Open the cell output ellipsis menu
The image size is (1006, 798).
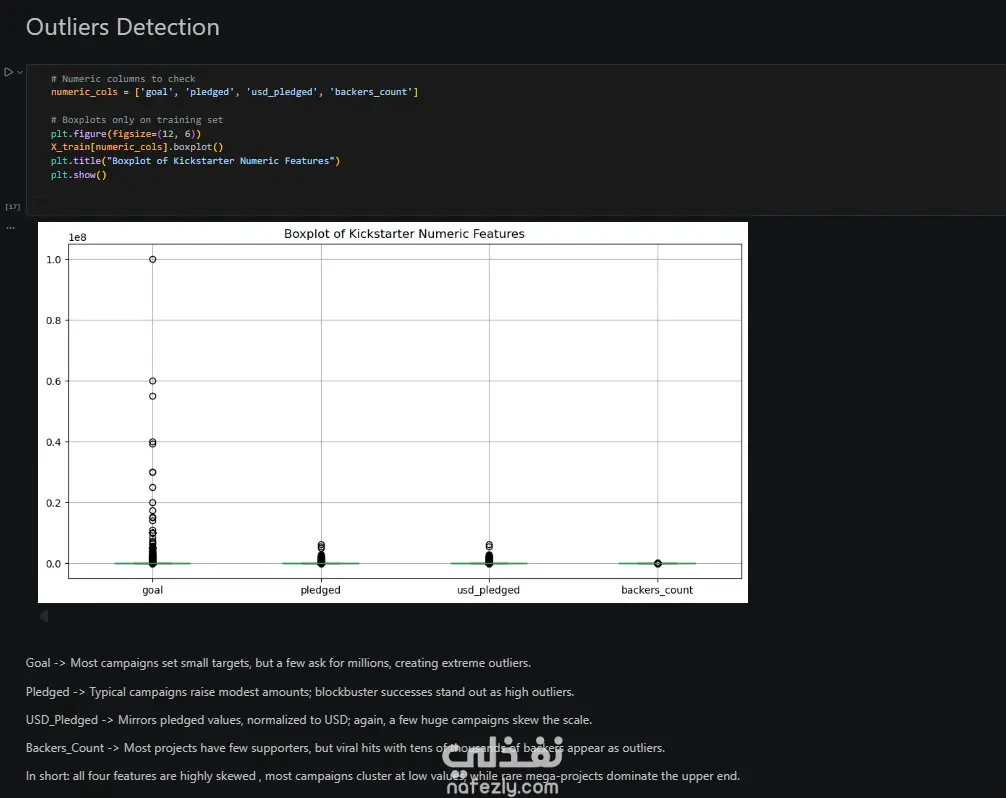(10, 228)
